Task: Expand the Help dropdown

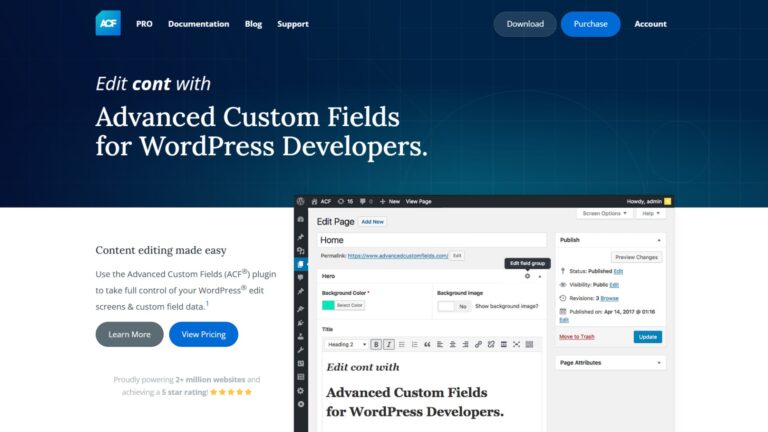Action: click(x=651, y=214)
